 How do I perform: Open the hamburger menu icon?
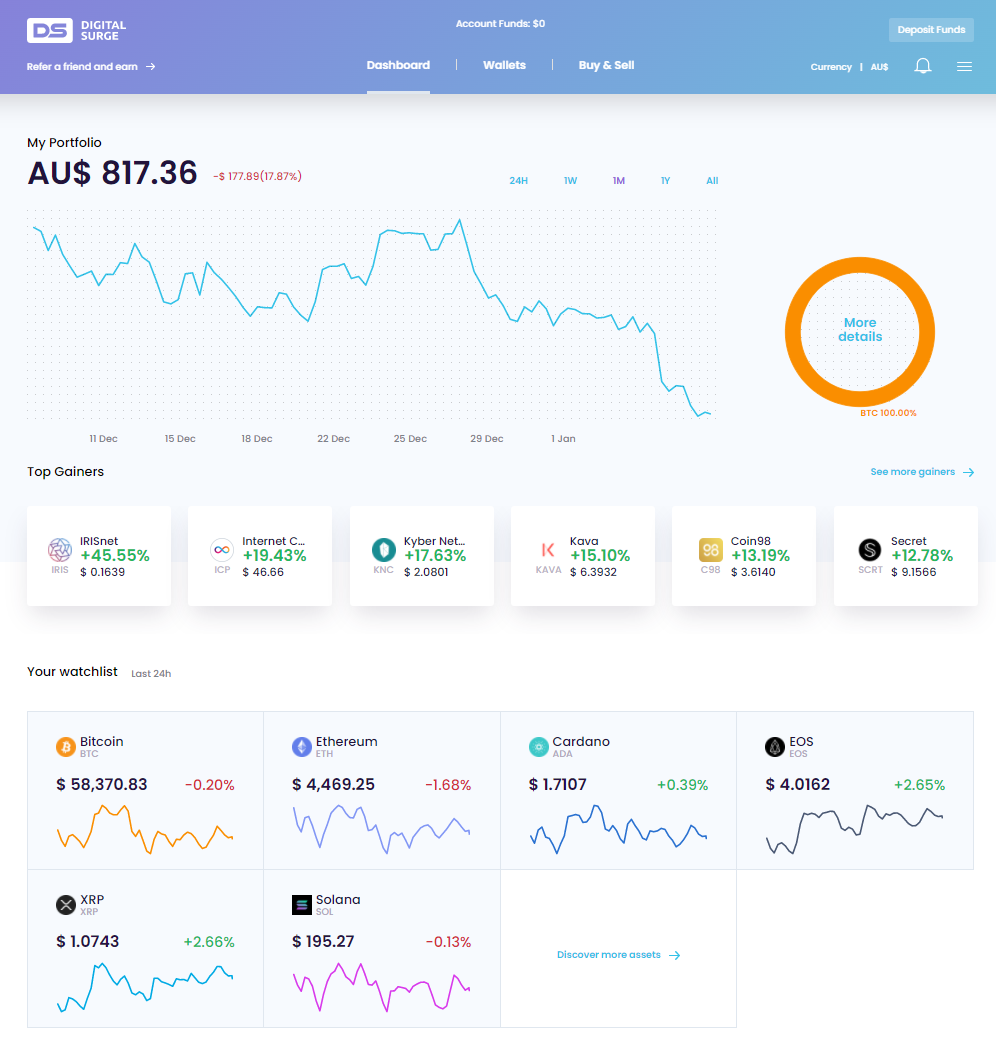[x=964, y=66]
